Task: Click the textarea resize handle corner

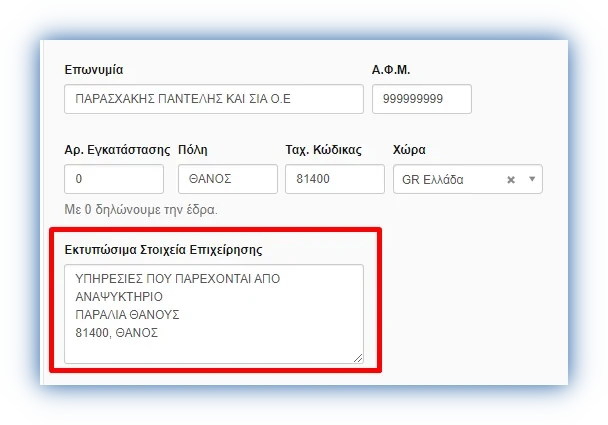Action: pos(358,358)
